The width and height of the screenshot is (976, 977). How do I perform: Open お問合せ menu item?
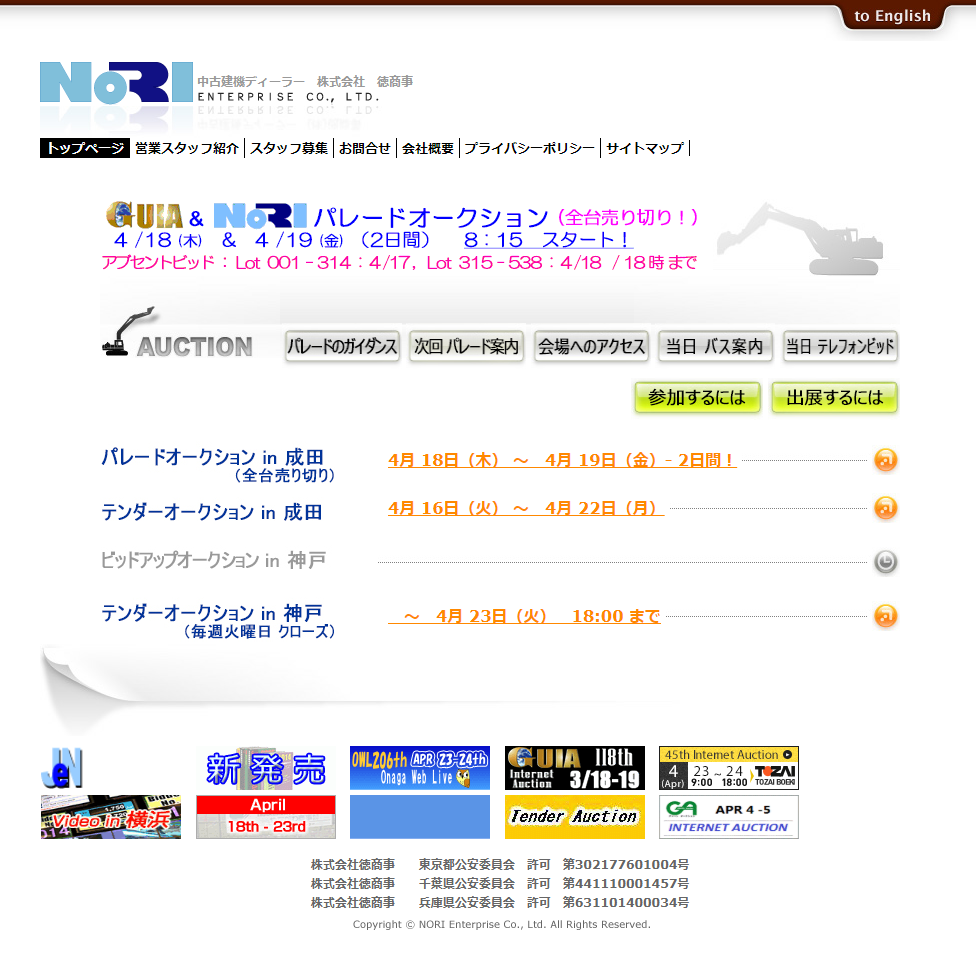[x=365, y=148]
